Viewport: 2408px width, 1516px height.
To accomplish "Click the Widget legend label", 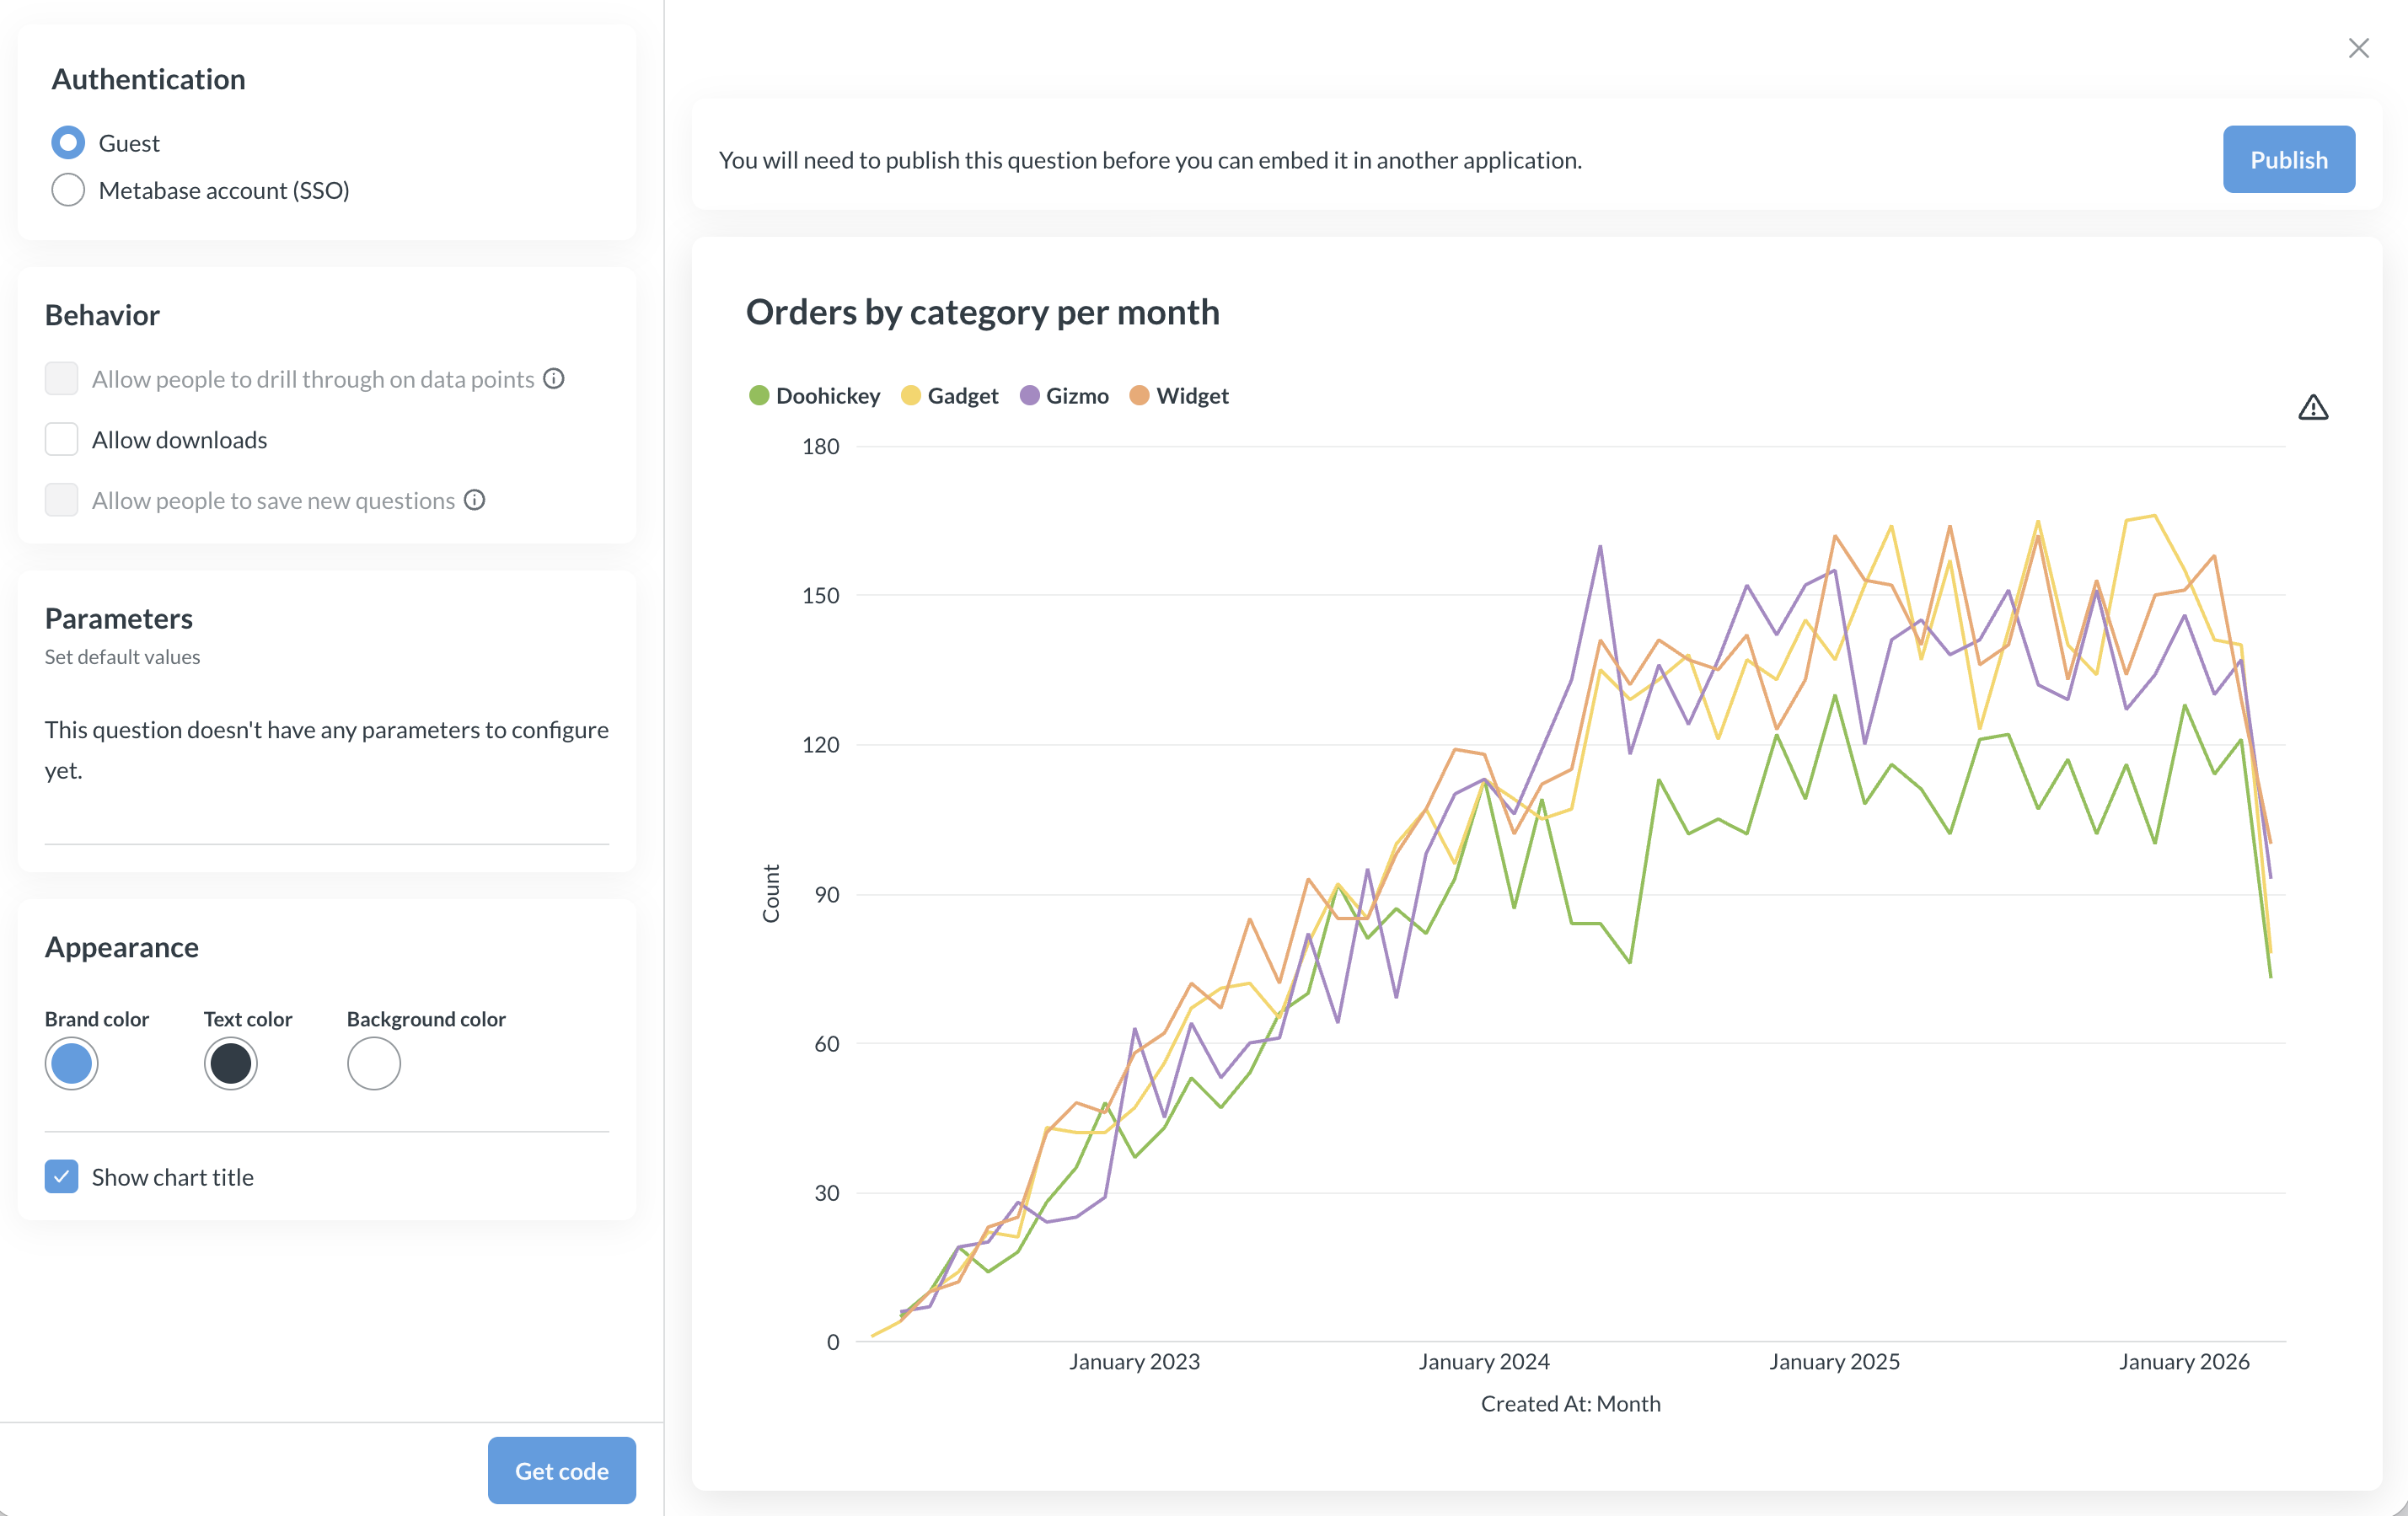I will (1192, 396).
